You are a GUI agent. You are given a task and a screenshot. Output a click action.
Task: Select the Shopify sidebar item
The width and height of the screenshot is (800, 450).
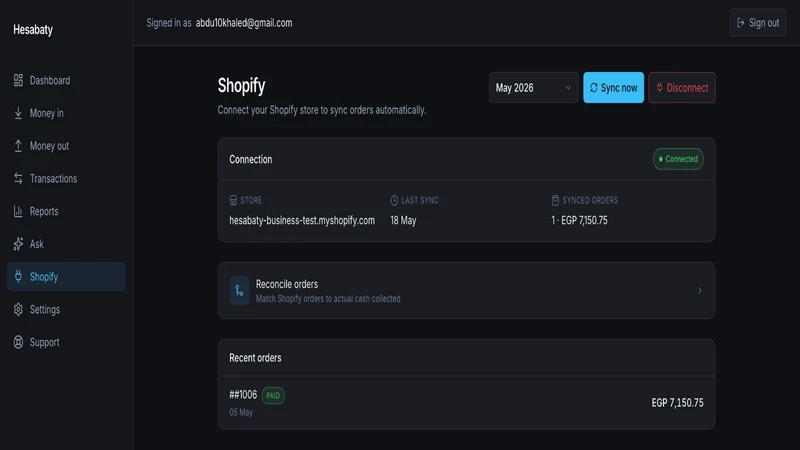point(66,277)
